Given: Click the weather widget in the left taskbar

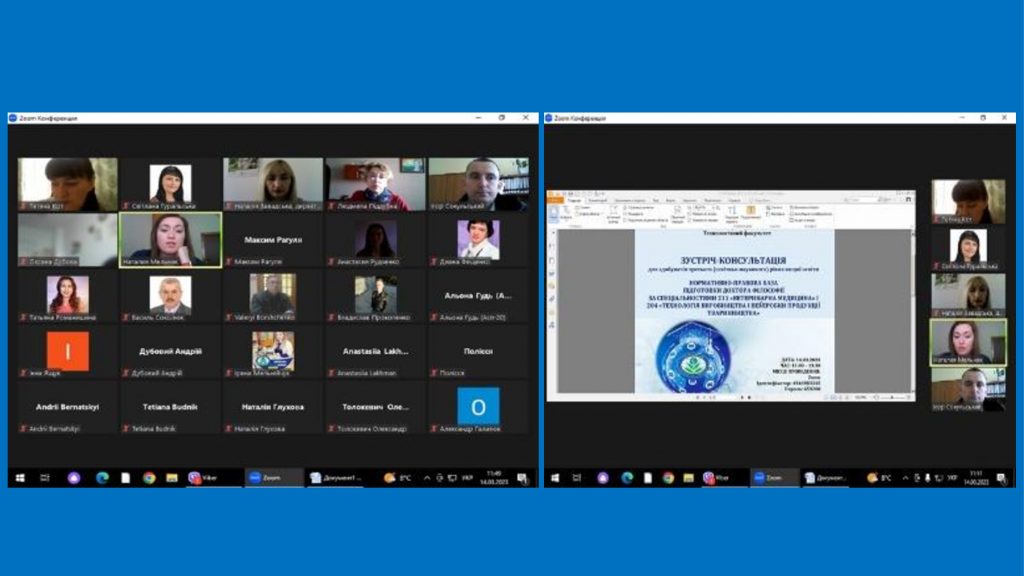Looking at the screenshot, I should [x=397, y=478].
